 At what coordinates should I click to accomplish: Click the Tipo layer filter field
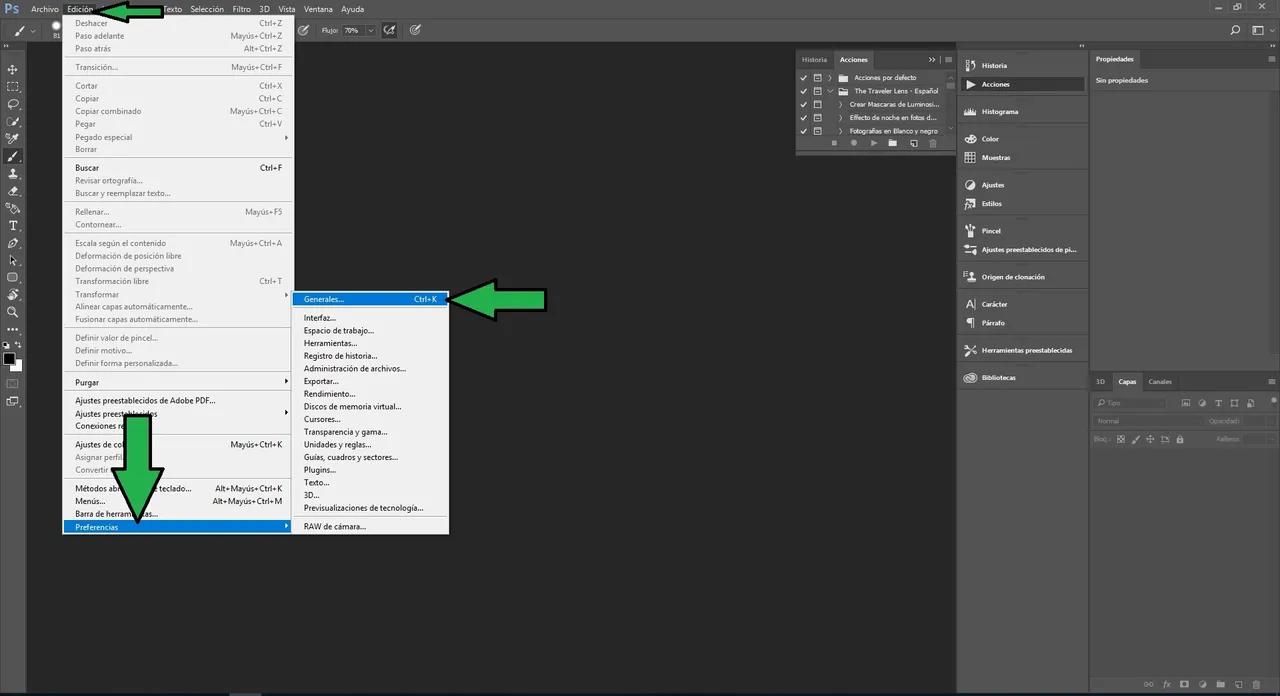[x=1130, y=403]
